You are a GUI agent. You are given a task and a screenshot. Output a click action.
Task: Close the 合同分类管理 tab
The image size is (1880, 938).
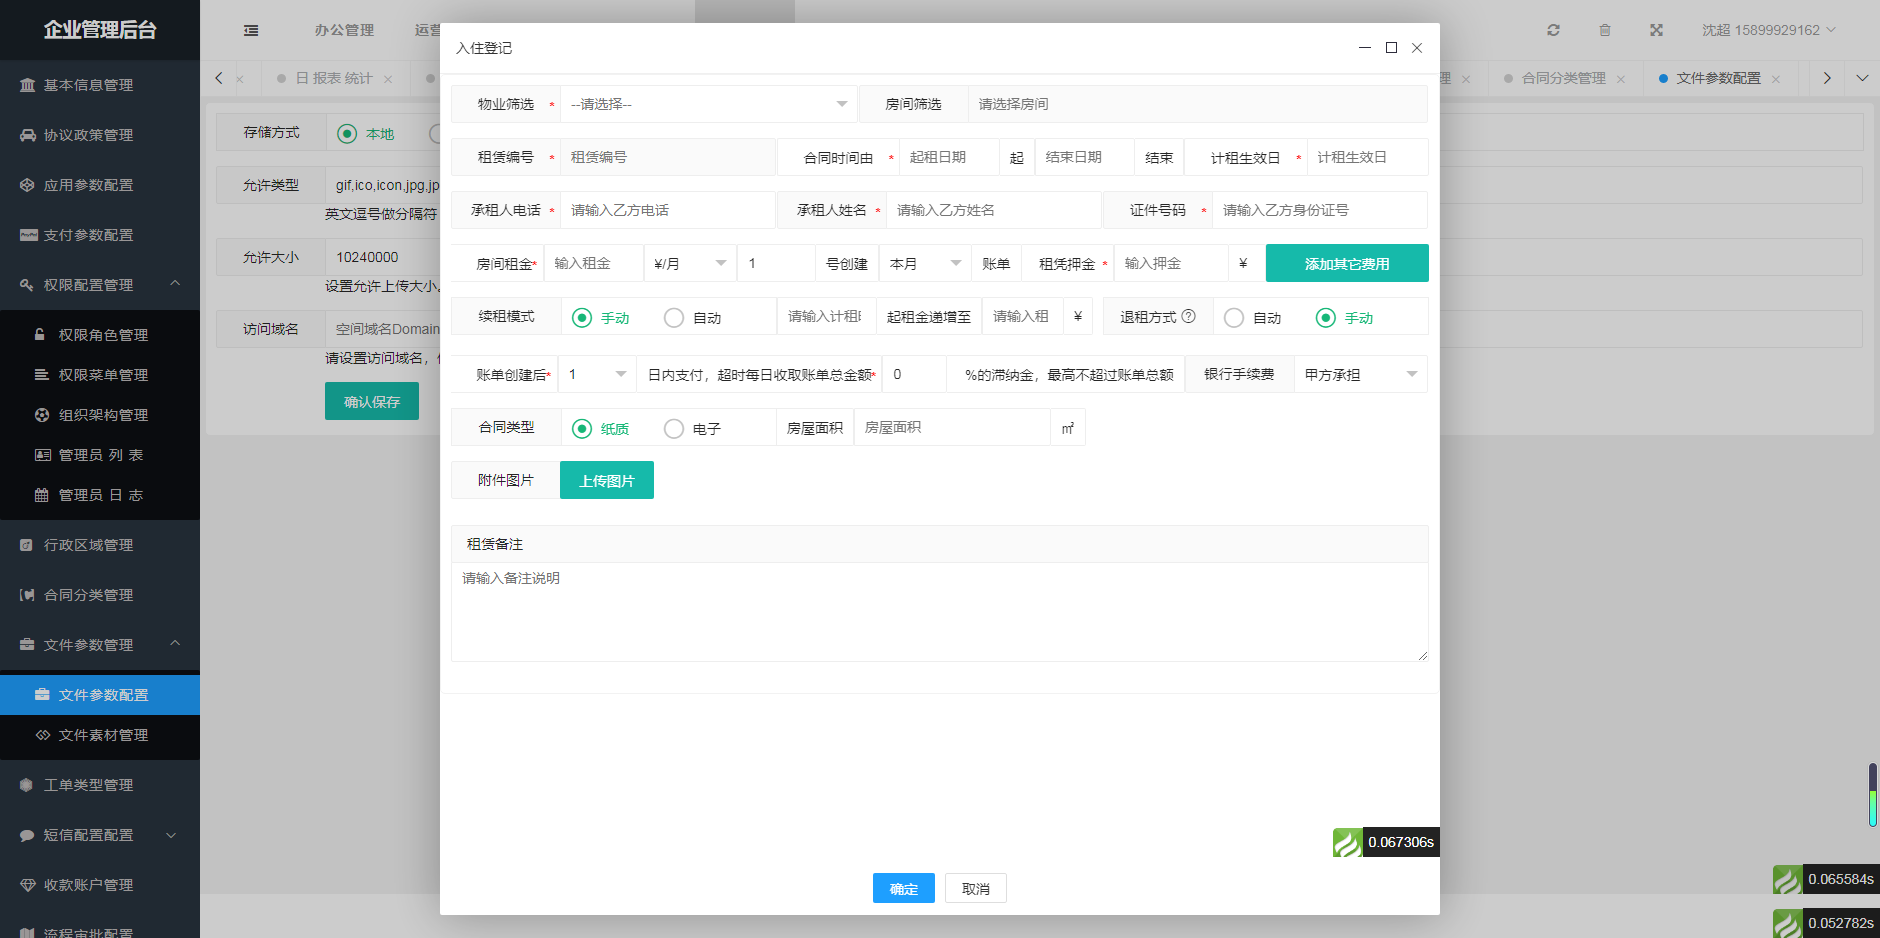[1621, 79]
